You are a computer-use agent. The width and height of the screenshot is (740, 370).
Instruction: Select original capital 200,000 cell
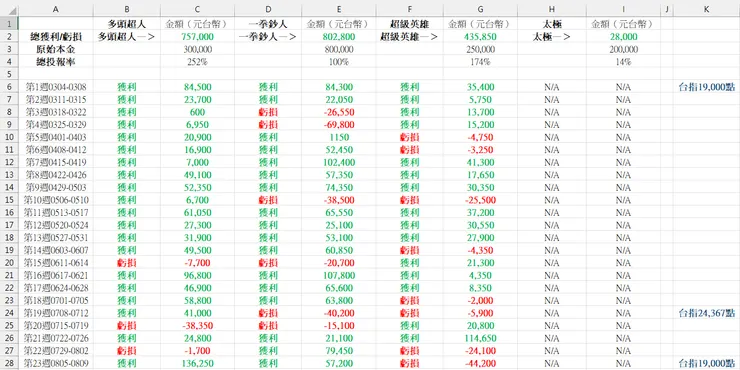(x=623, y=49)
